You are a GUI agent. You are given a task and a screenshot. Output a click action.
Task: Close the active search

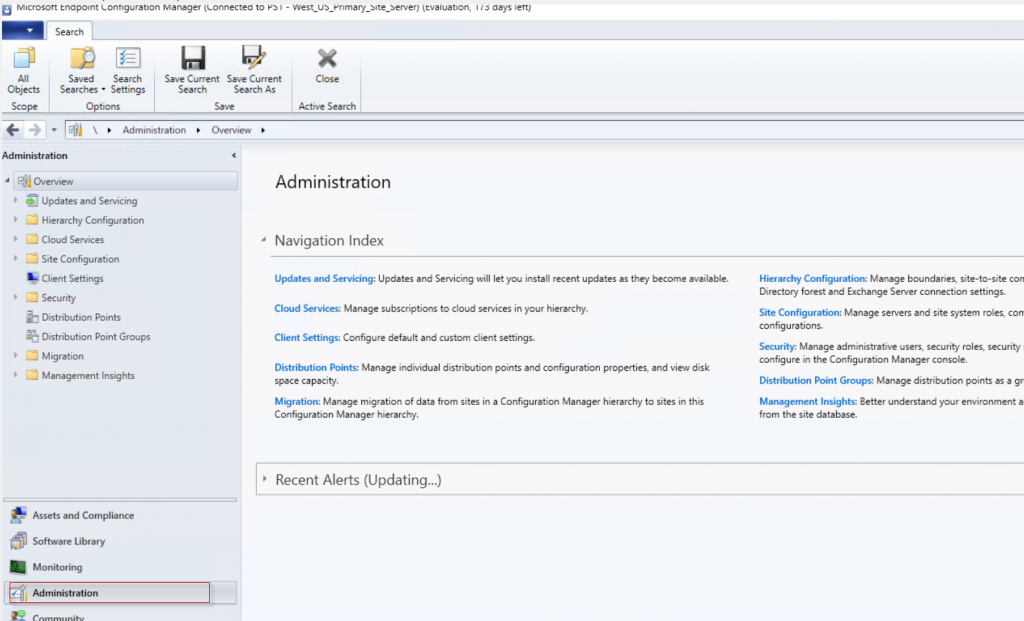[327, 65]
